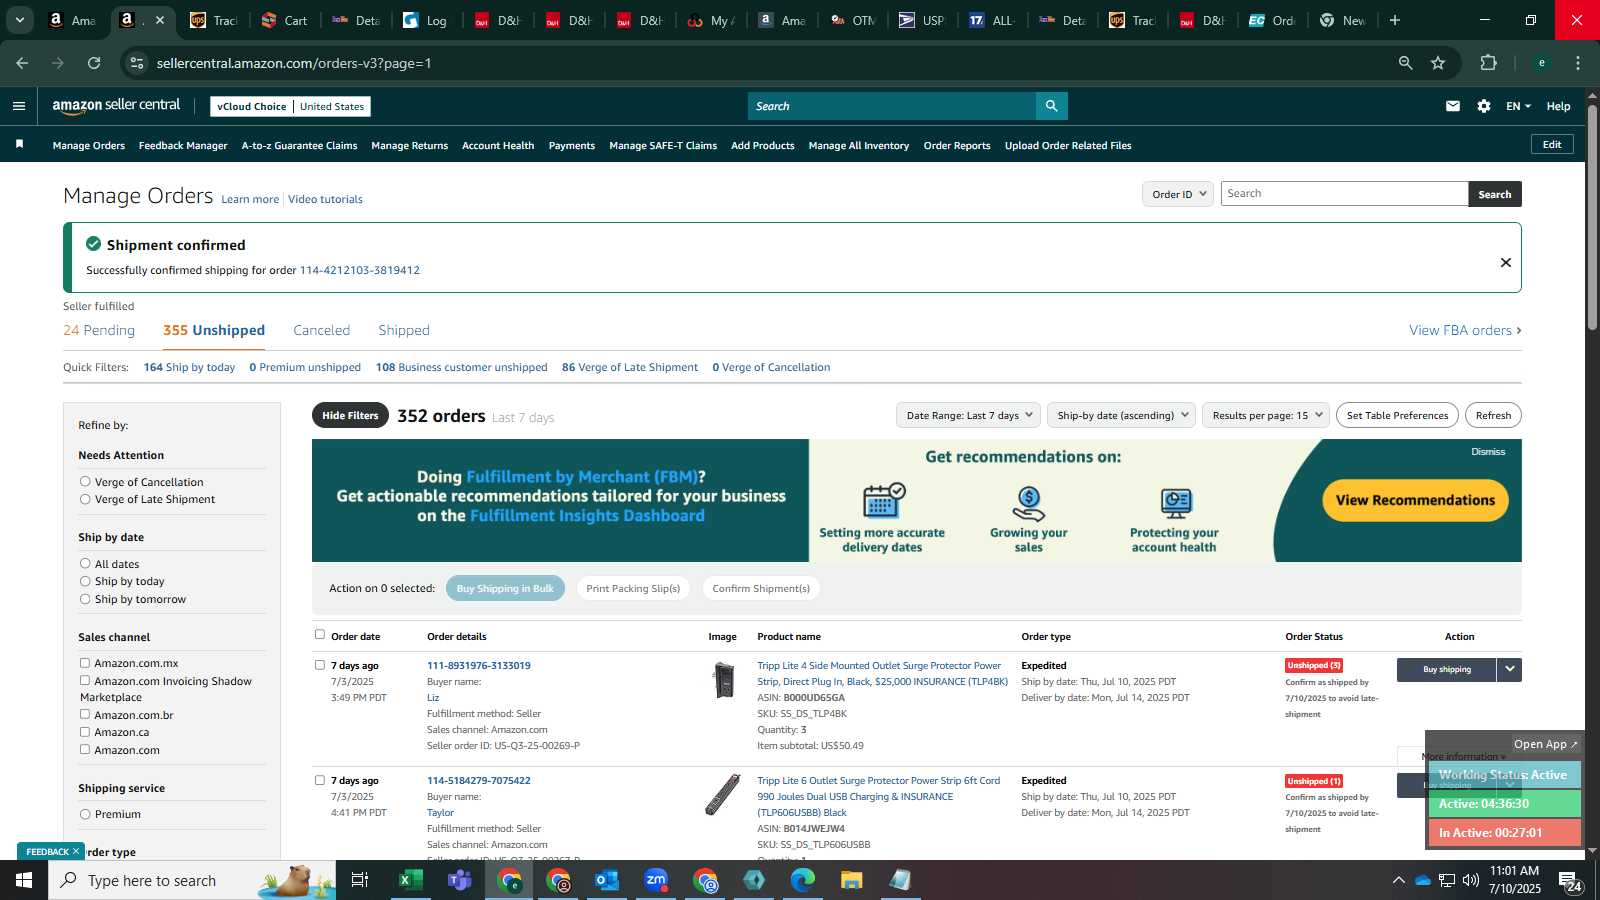1600x900 pixels.
Task: Select the Verge of Late Shipment radio button
Action: coord(85,499)
